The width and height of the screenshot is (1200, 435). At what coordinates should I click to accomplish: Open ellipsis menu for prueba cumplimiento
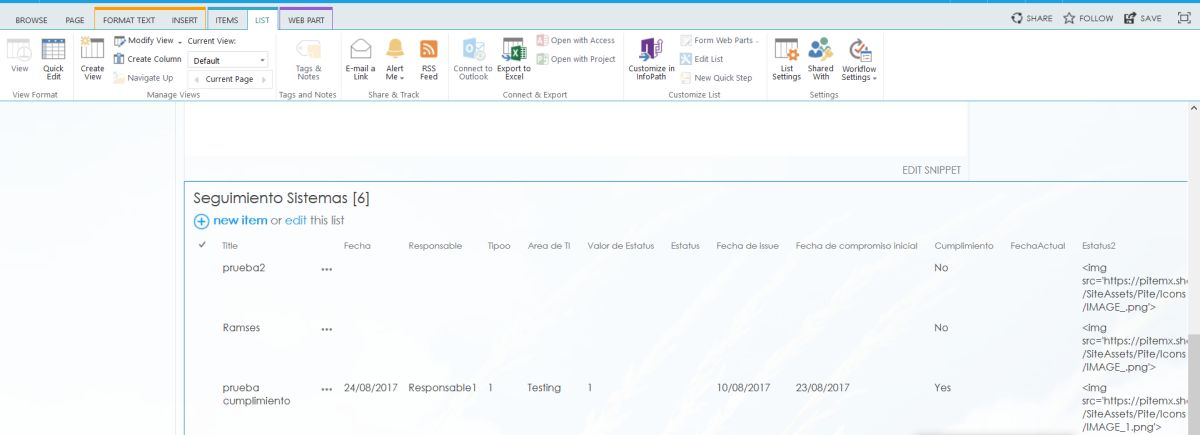point(326,389)
